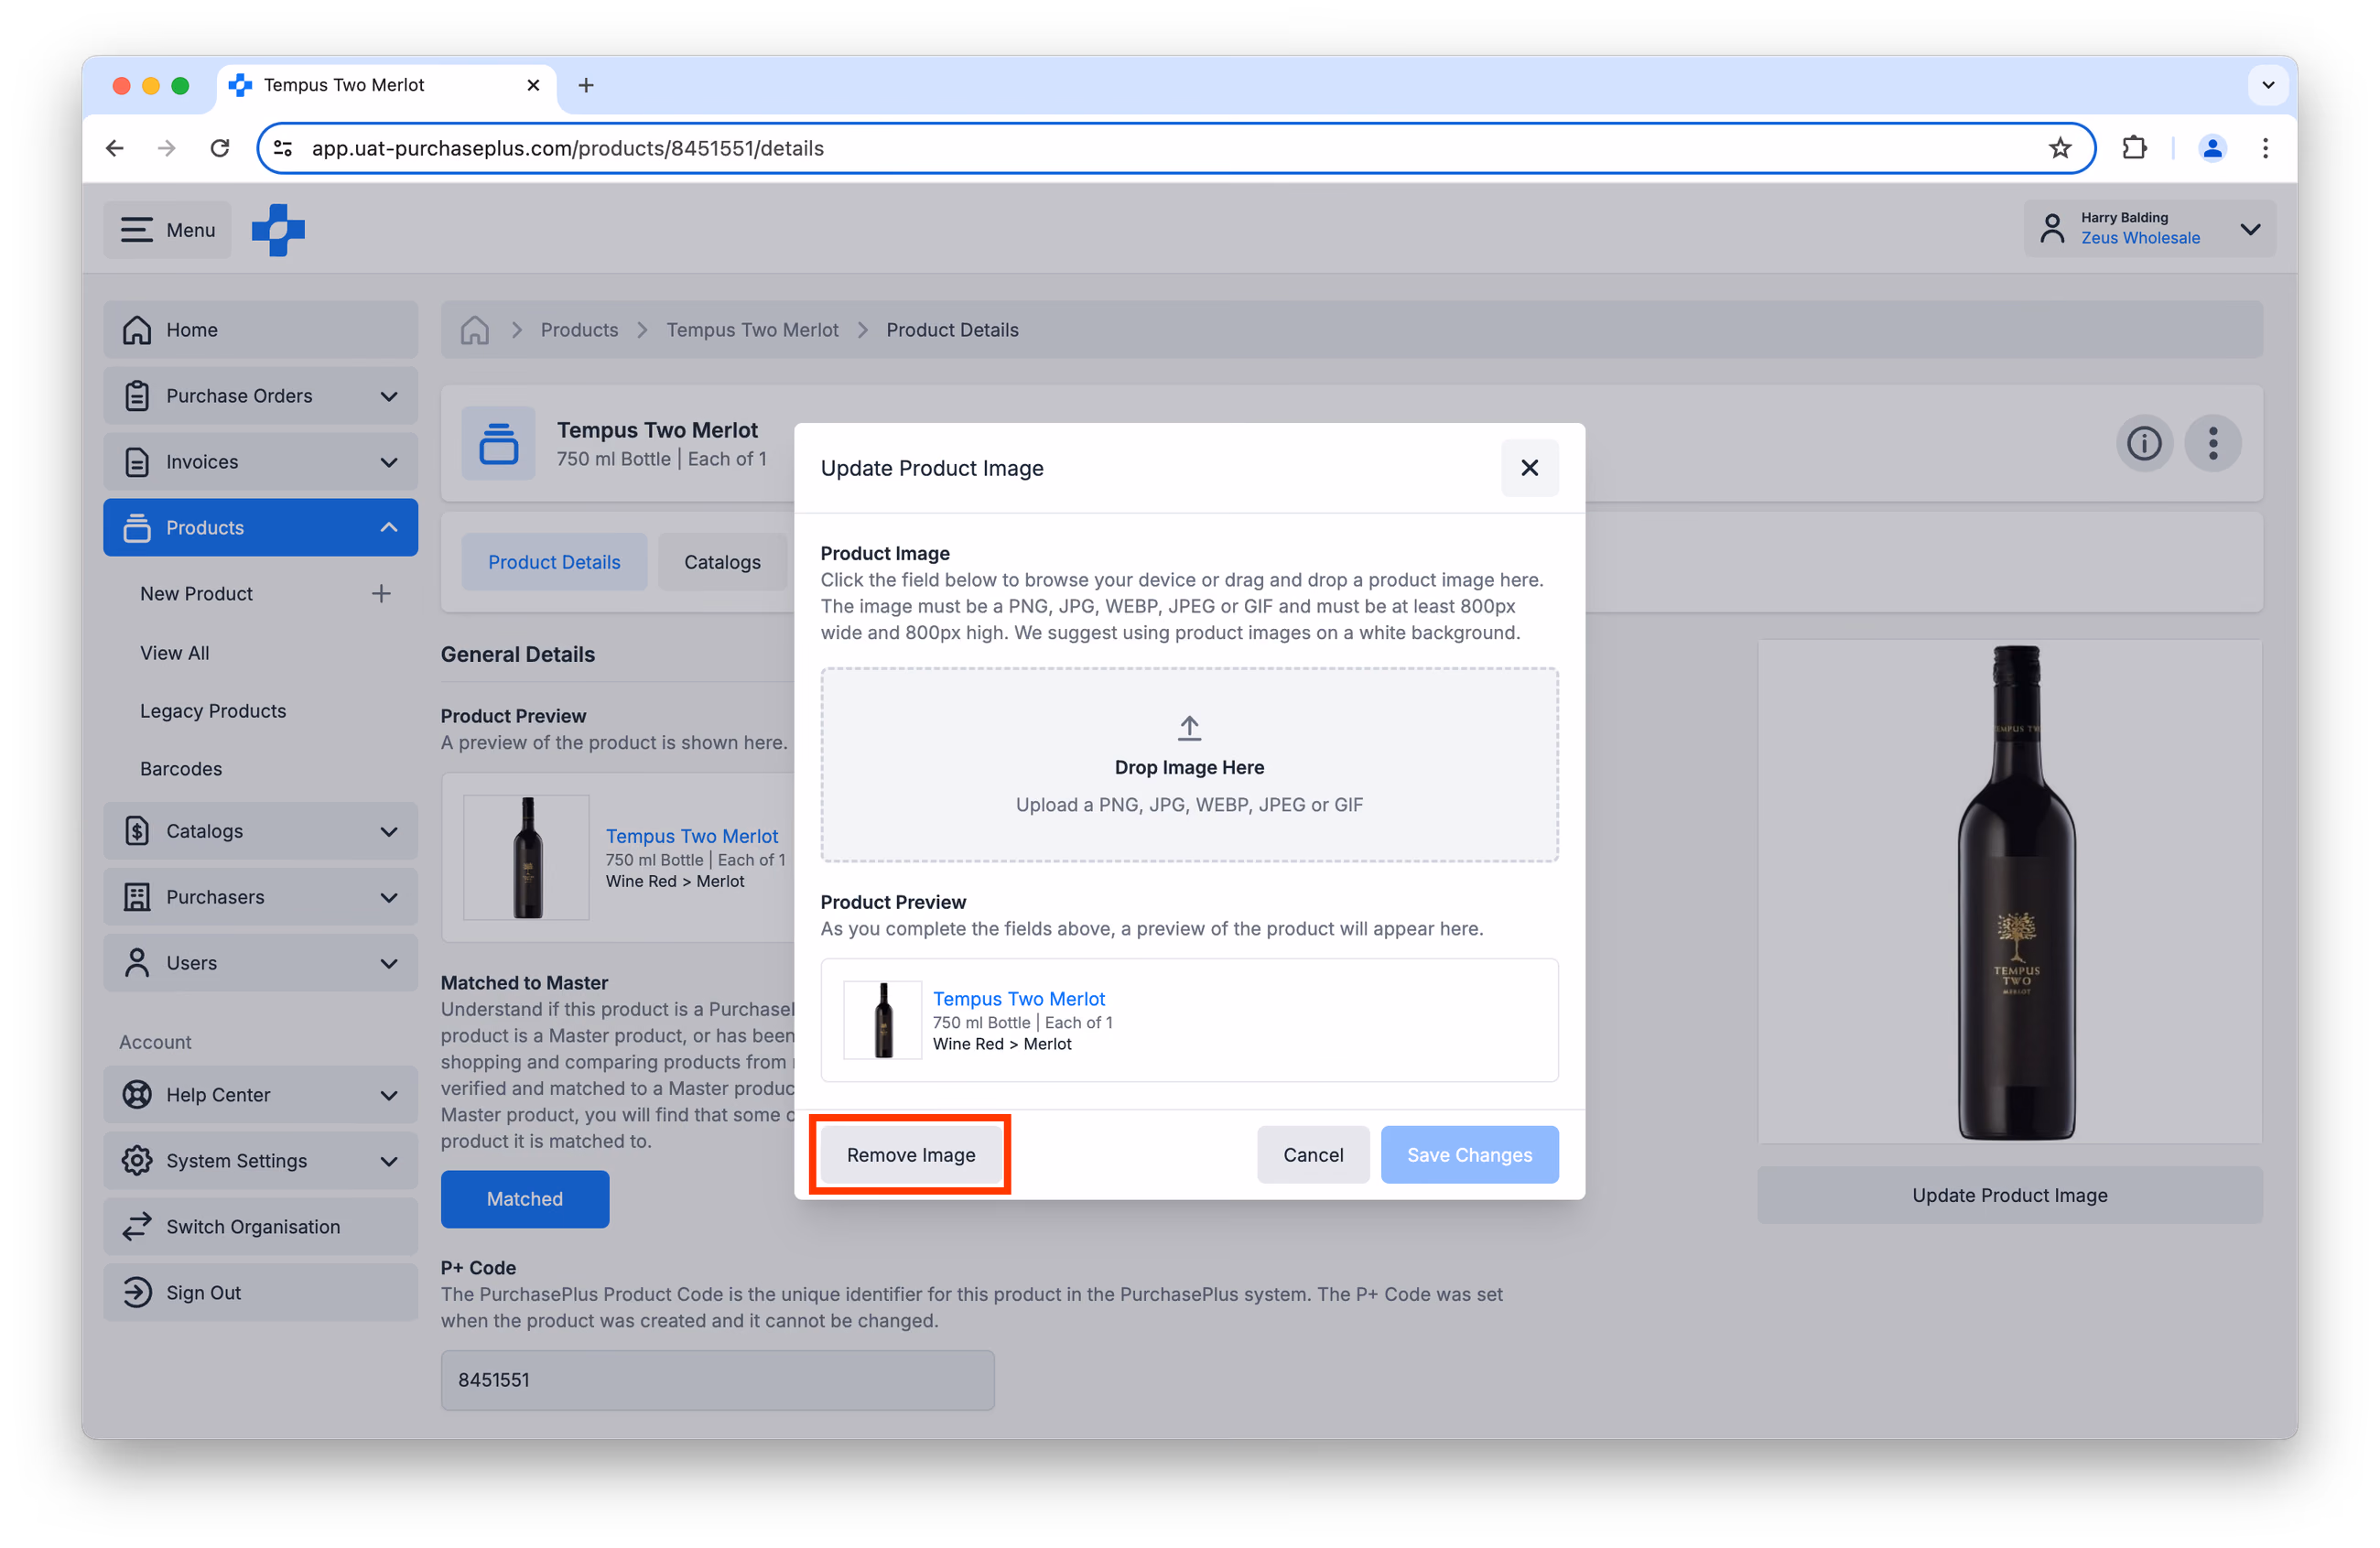Click Sign Out in the sidebar

tap(260, 1294)
